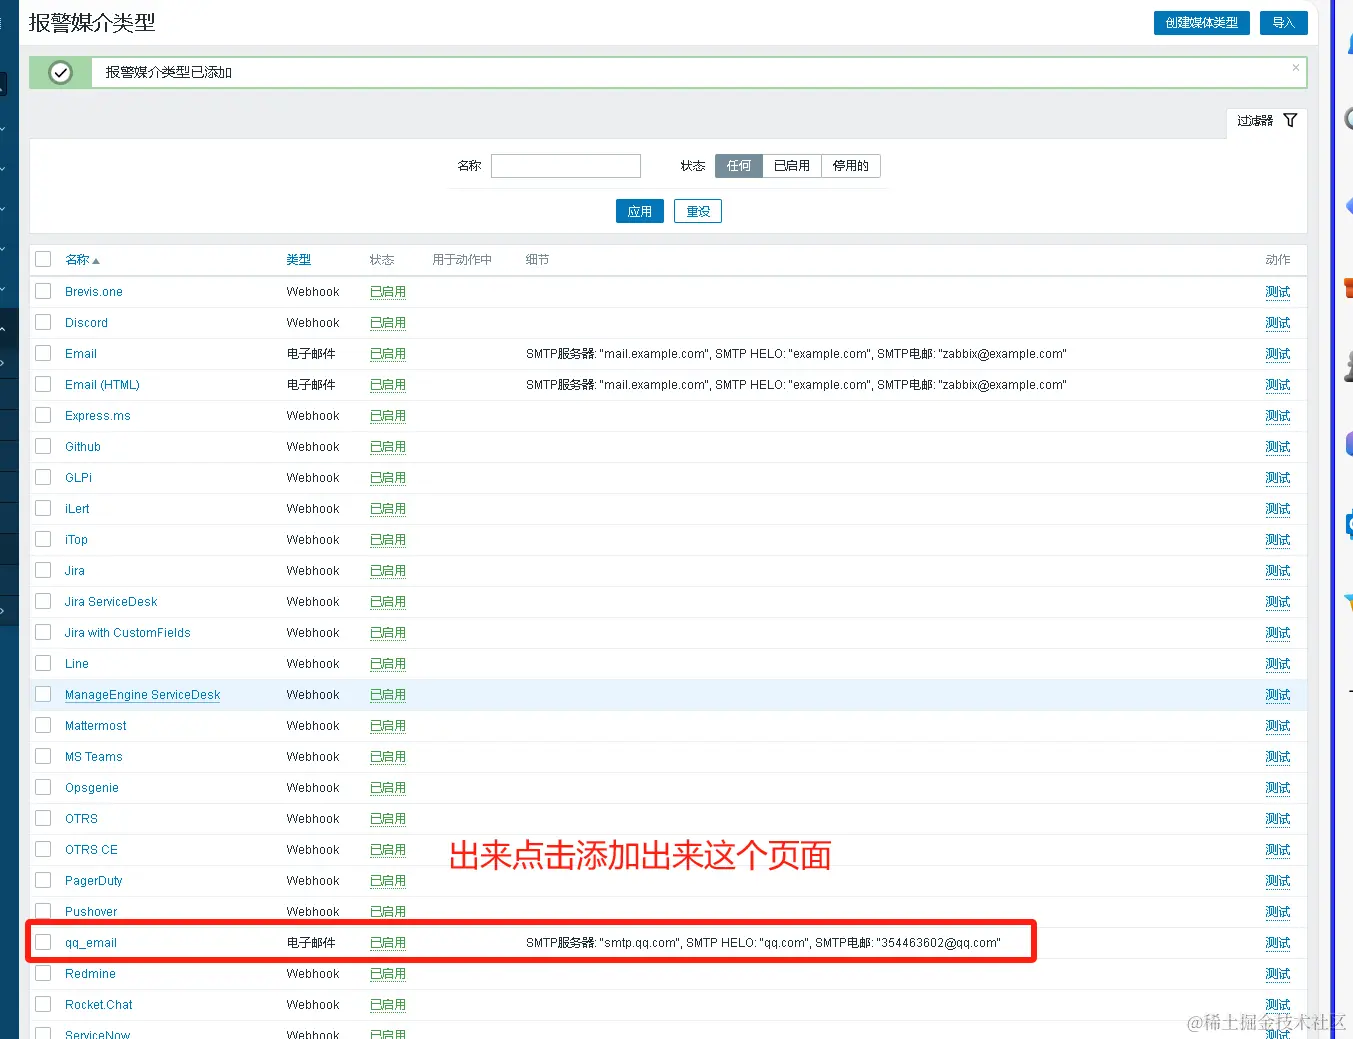Click 测试 in the GLPi row

tap(1278, 478)
